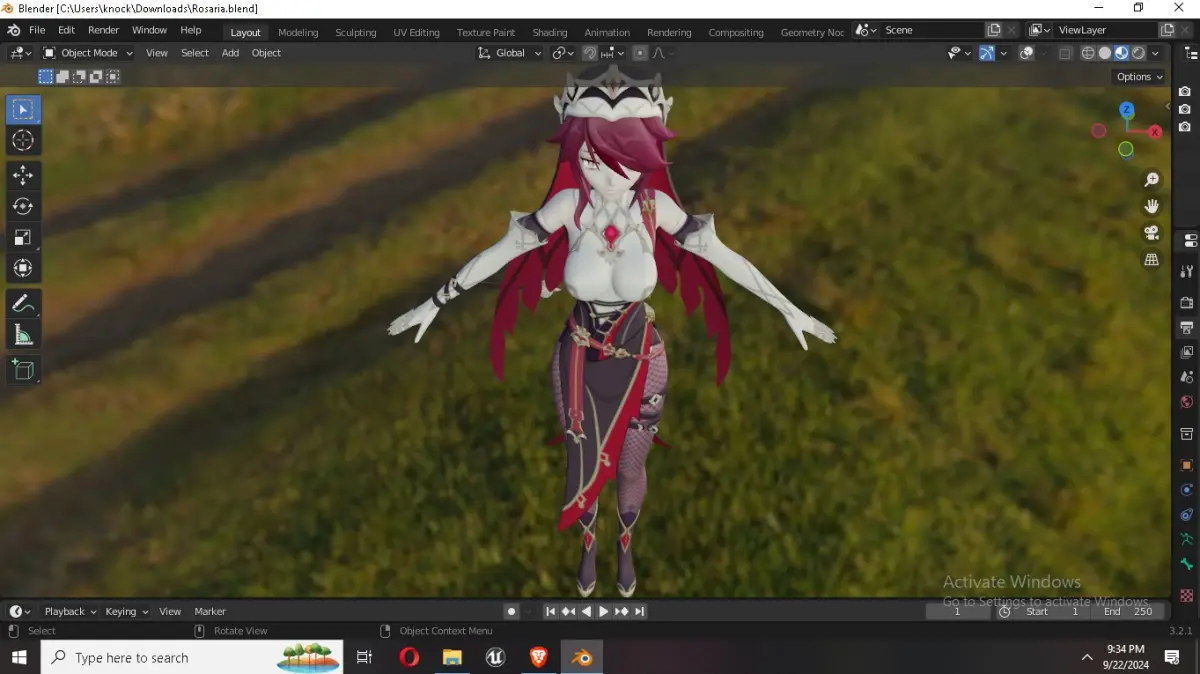Switch to wireframe viewport shading
Viewport: 1200px width, 674px height.
click(1089, 53)
